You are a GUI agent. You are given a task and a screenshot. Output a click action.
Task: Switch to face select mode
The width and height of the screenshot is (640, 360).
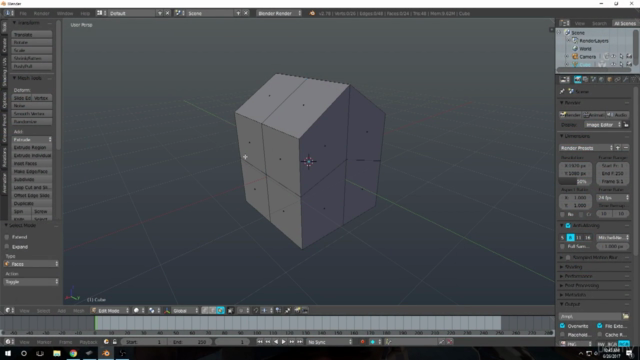[220, 311]
